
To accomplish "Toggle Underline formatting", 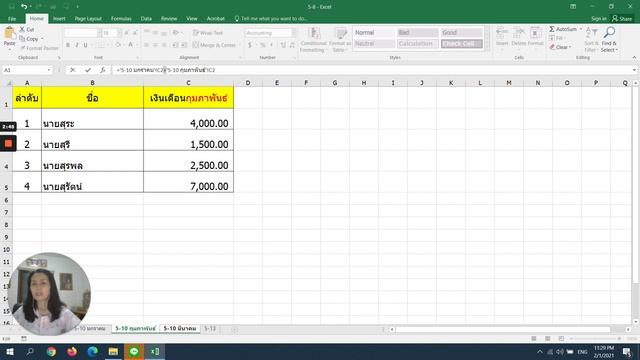I will (x=85, y=45).
